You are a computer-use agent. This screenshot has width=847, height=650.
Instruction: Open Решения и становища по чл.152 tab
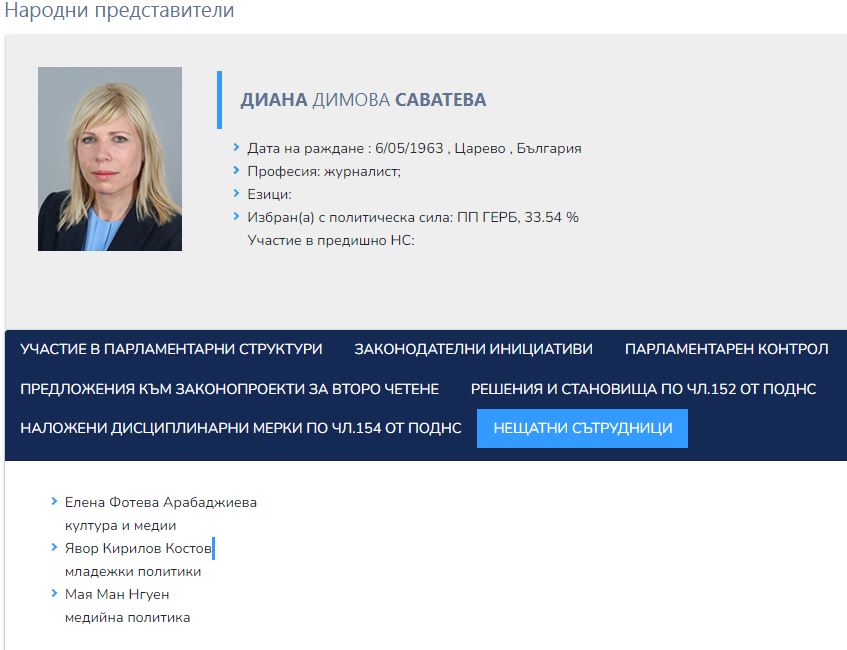click(x=643, y=389)
